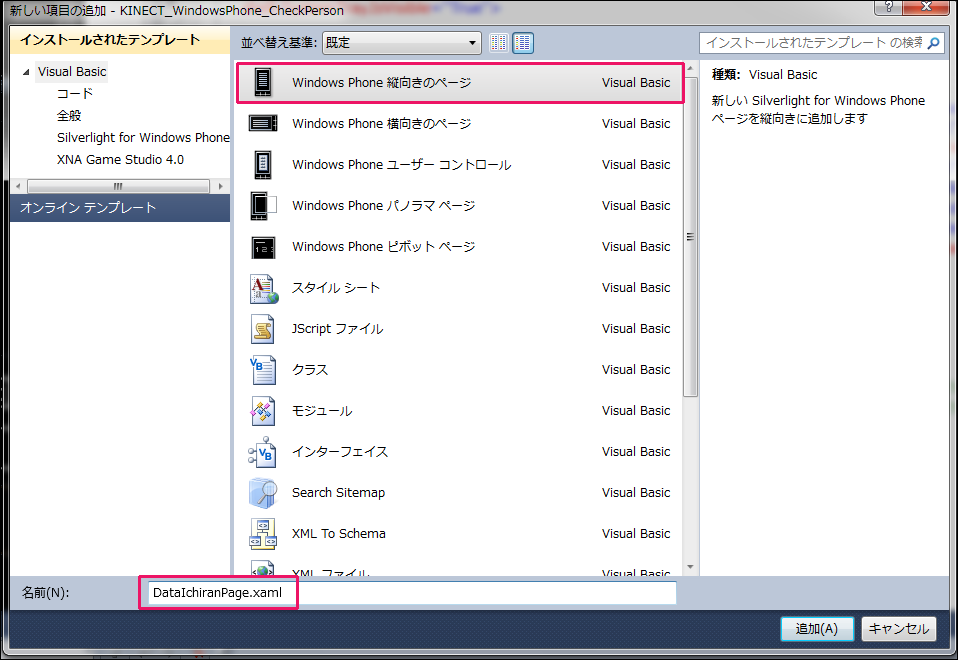The image size is (958, 660).
Task: Click the tree pane horizontal scrollbar thumb
Action: 119,186
